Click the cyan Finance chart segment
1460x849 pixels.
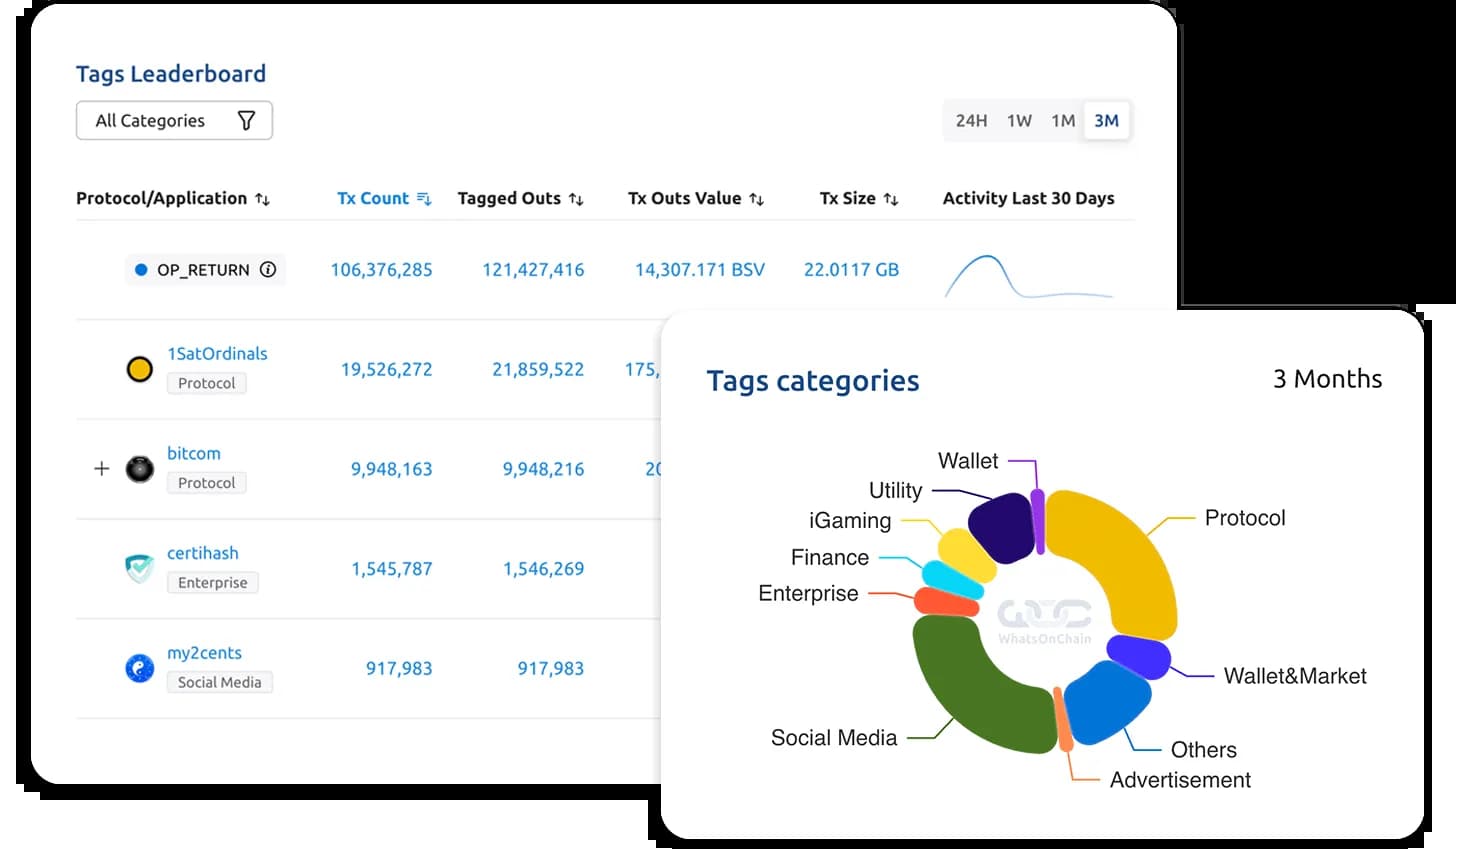952,578
